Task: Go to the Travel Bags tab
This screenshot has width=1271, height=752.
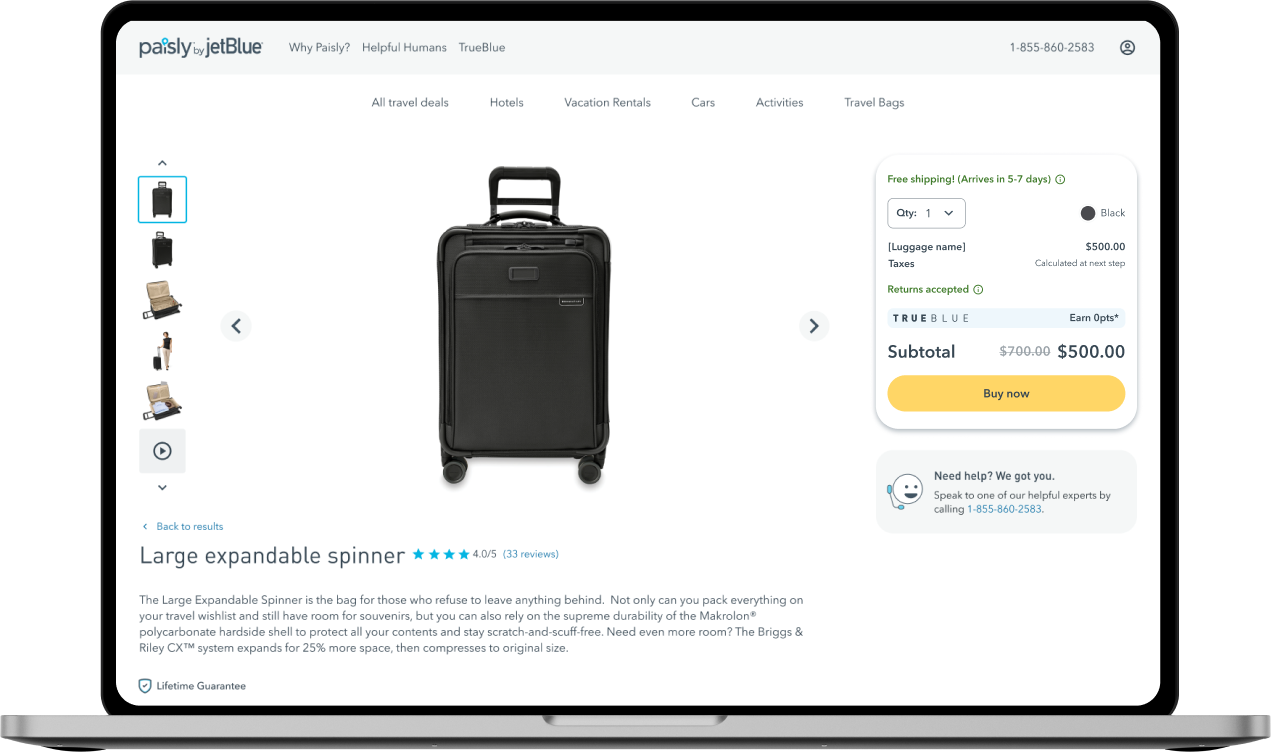Action: click(x=874, y=102)
